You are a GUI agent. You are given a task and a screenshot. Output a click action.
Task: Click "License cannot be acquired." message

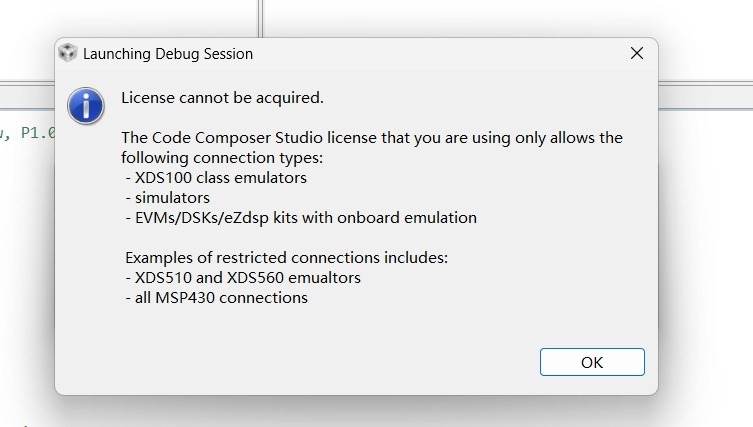coord(222,98)
